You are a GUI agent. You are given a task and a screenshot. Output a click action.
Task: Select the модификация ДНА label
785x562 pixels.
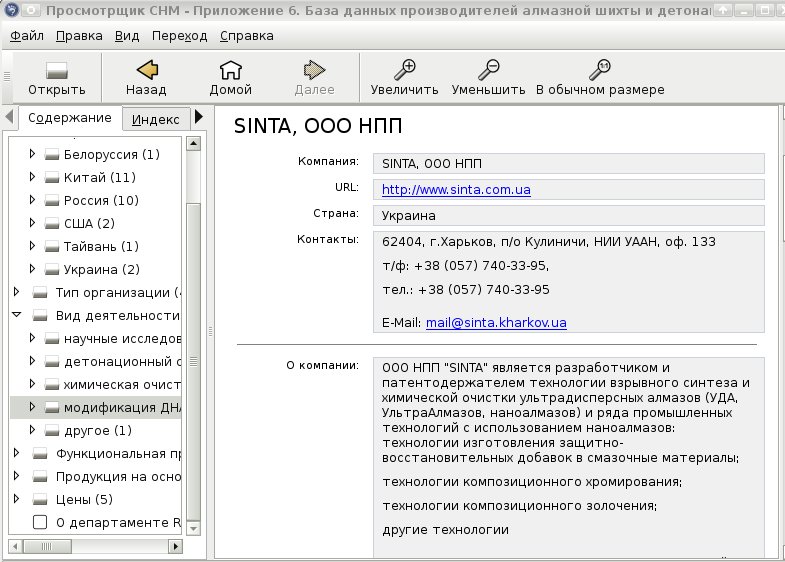122,408
